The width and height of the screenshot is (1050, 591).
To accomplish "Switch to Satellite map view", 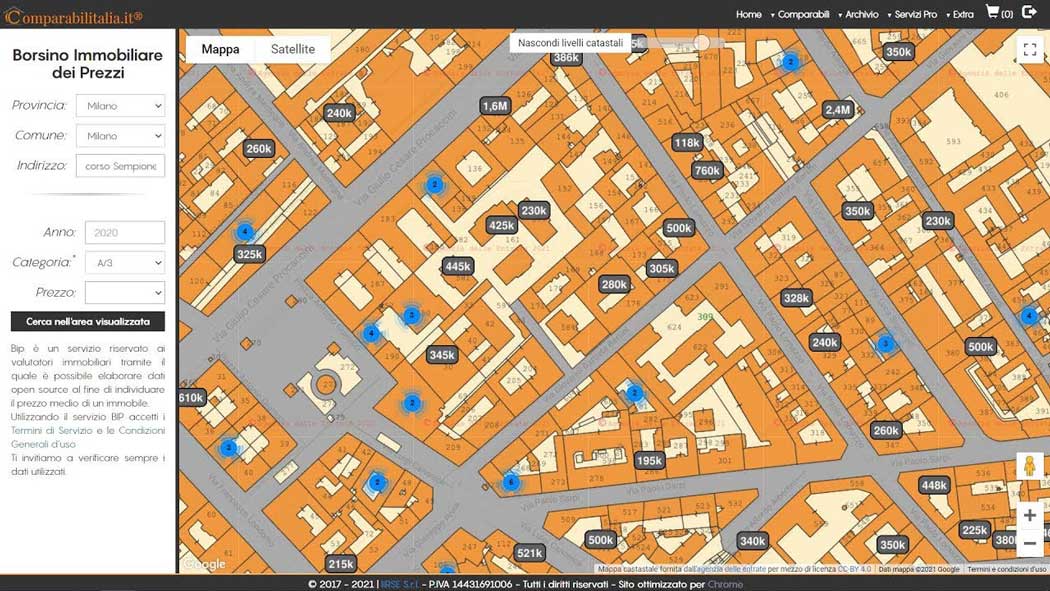I will pyautogui.click(x=292, y=49).
